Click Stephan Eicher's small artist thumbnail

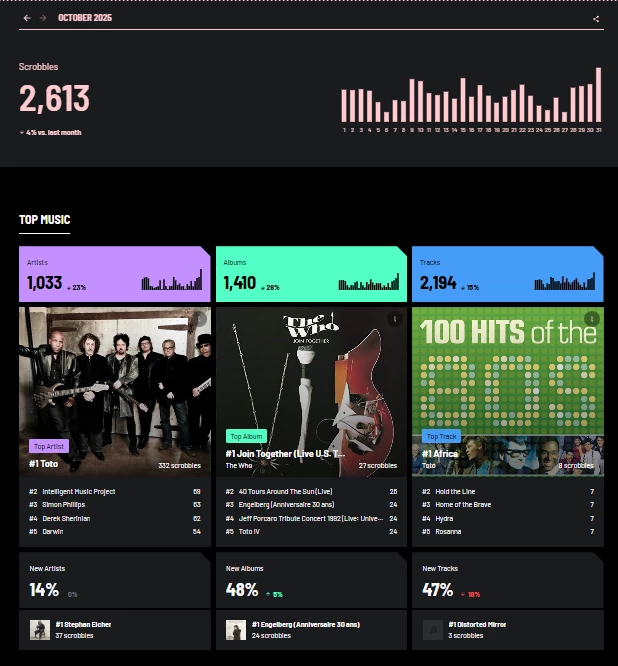click(x=40, y=630)
